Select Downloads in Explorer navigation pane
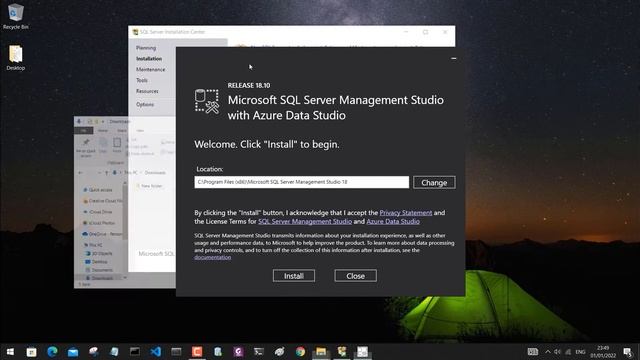640x360 pixels. pyautogui.click(x=99, y=278)
